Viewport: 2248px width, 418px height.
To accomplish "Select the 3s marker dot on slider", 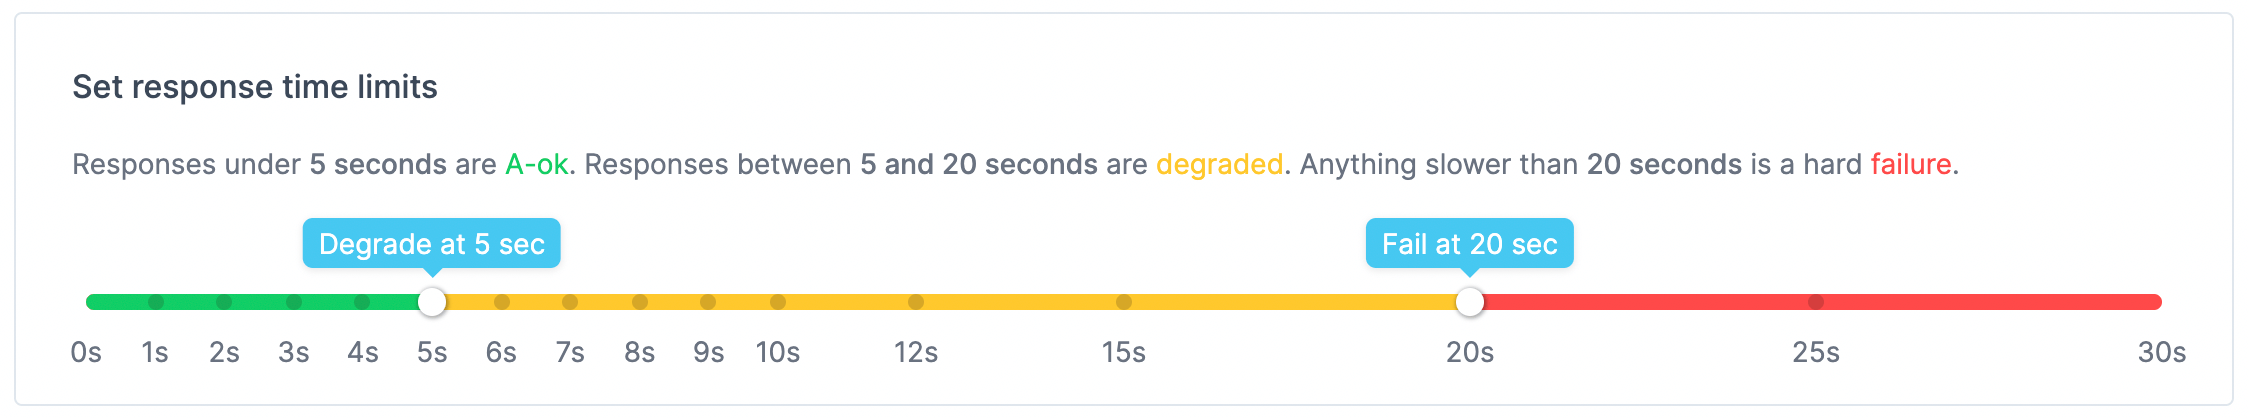I will [294, 302].
